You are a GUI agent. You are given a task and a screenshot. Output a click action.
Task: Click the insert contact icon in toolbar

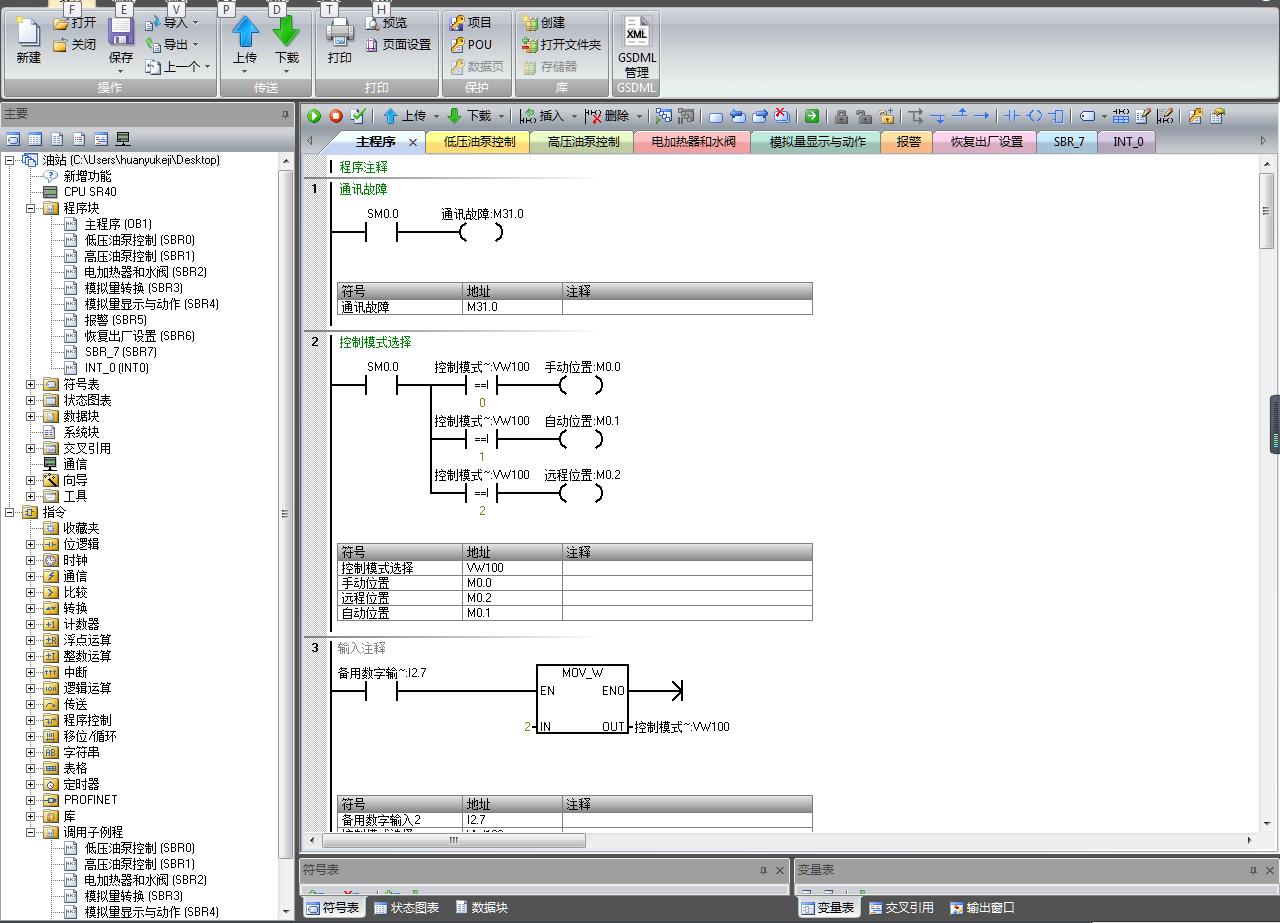1012,116
